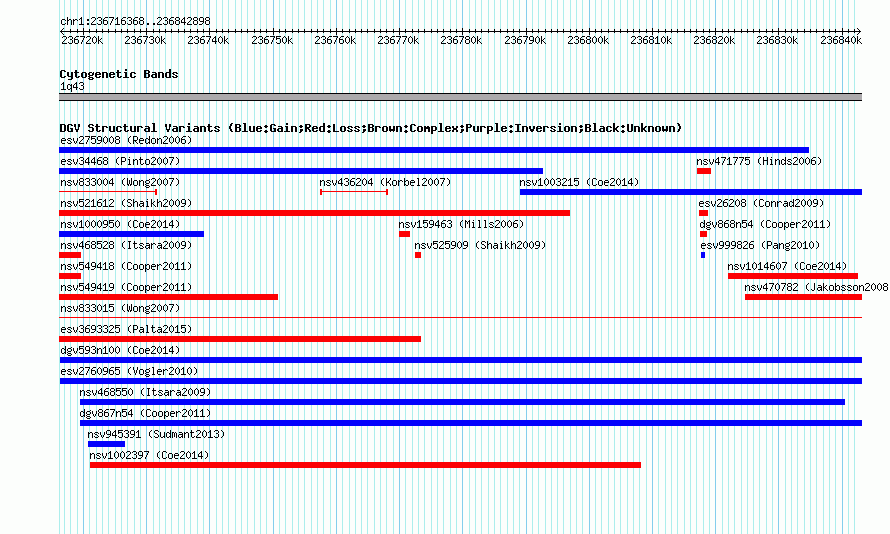
Task: Click the red bar under esv3693325
Action: pos(240,339)
